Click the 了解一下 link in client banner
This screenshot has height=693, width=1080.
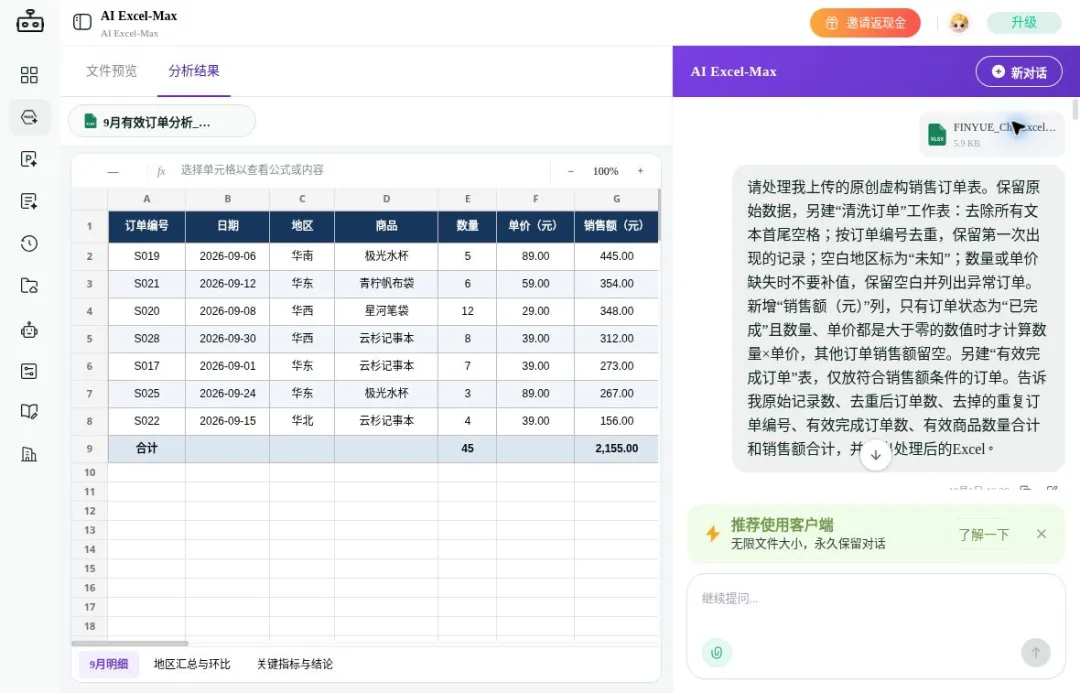(x=984, y=535)
